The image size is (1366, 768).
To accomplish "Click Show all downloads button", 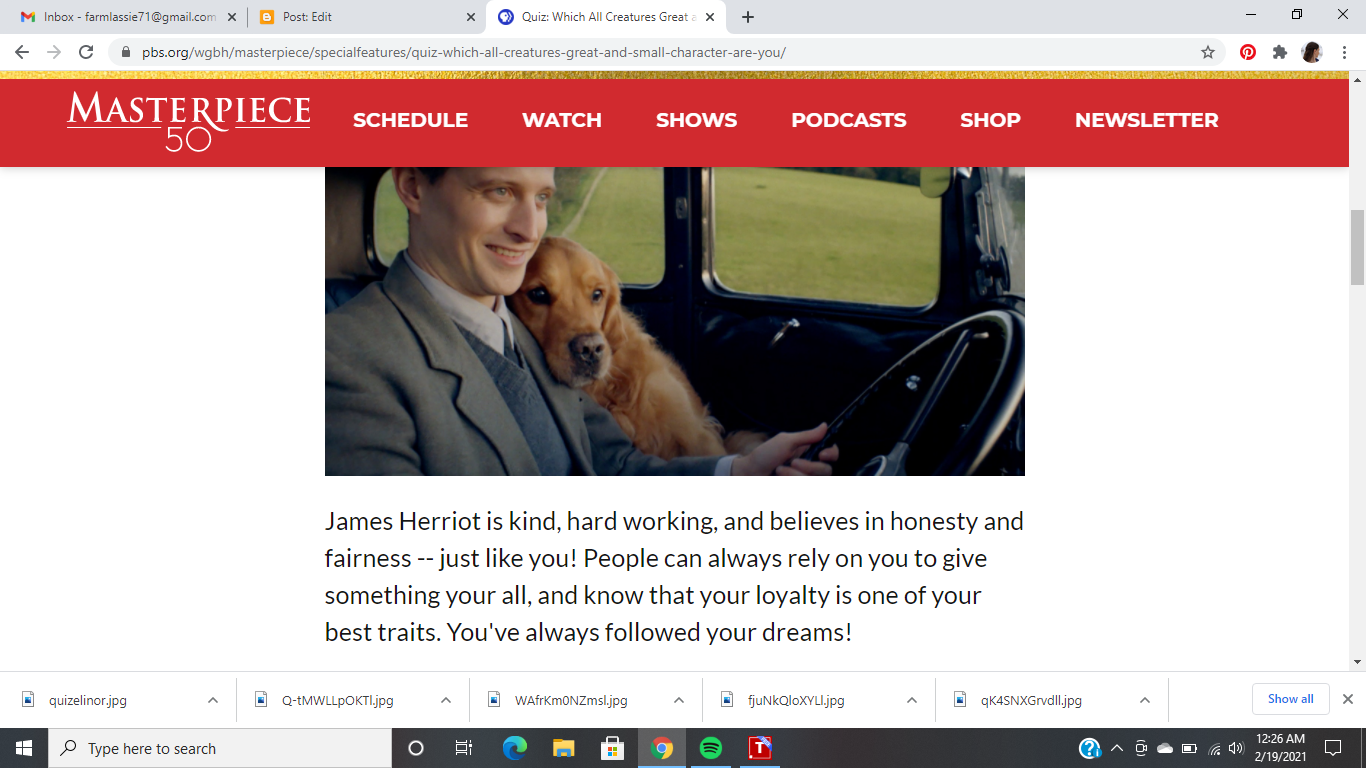I will (1290, 699).
